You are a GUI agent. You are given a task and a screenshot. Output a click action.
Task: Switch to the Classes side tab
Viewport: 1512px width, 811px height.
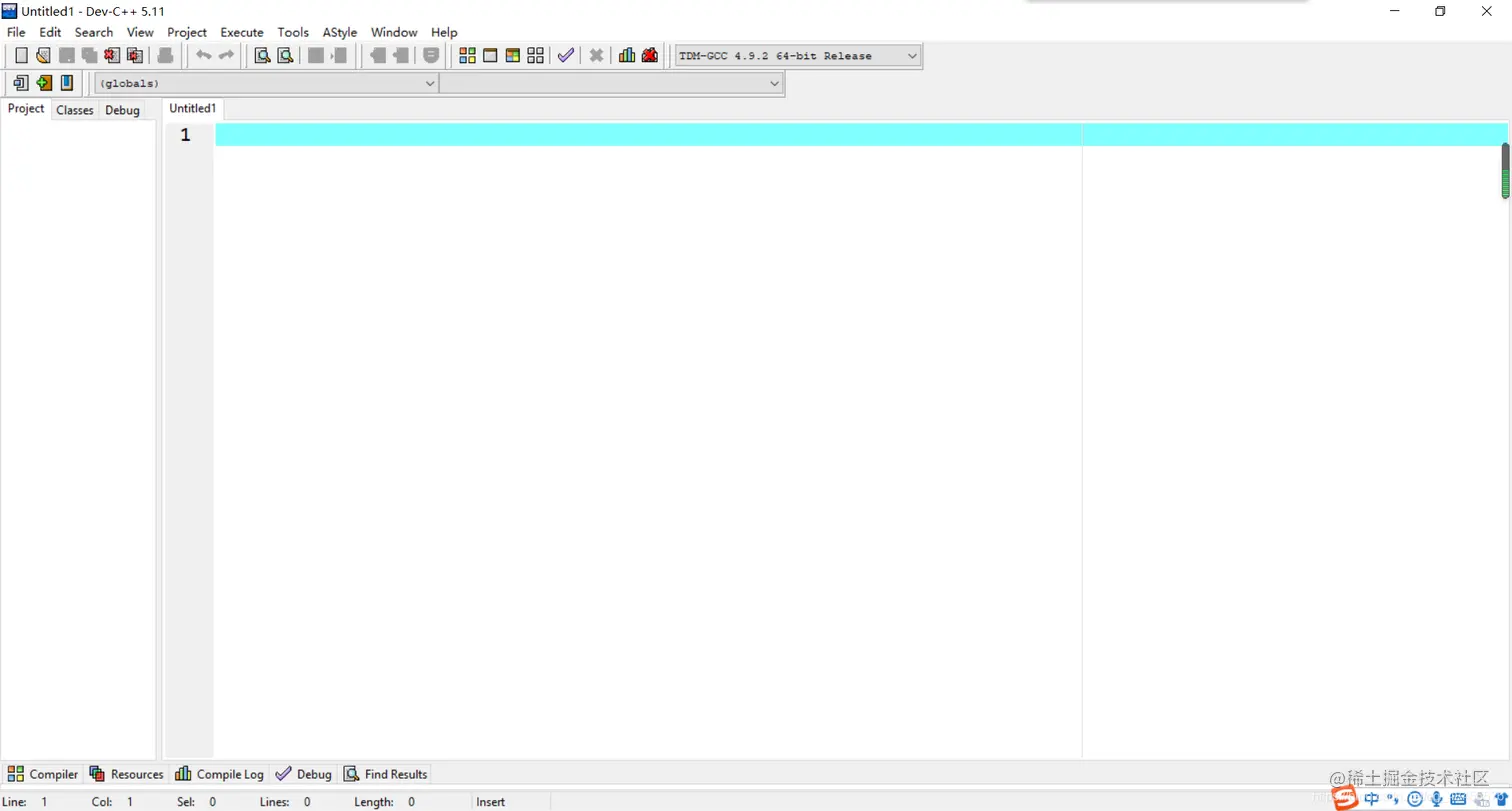click(x=75, y=110)
